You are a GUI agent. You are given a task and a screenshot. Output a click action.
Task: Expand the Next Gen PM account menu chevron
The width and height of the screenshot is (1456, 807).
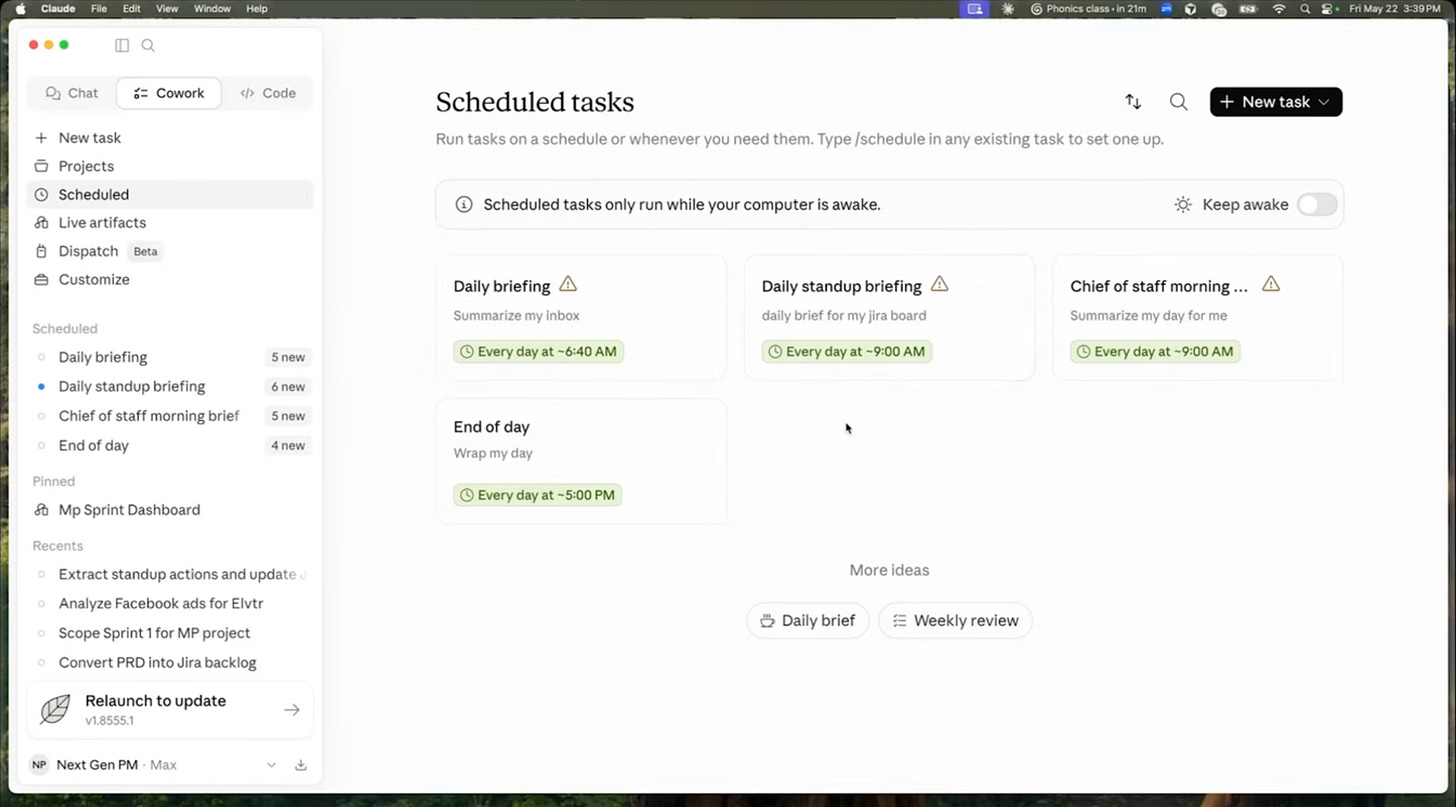[271, 765]
